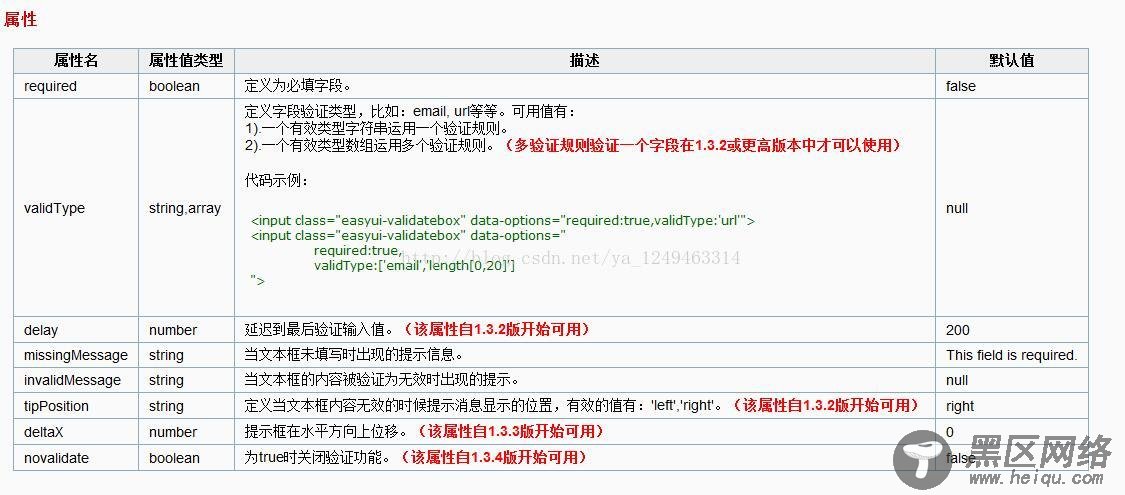Screen dimensions: 1125x495
Task: Select the 属性名 column header
Action: [x=76, y=61]
